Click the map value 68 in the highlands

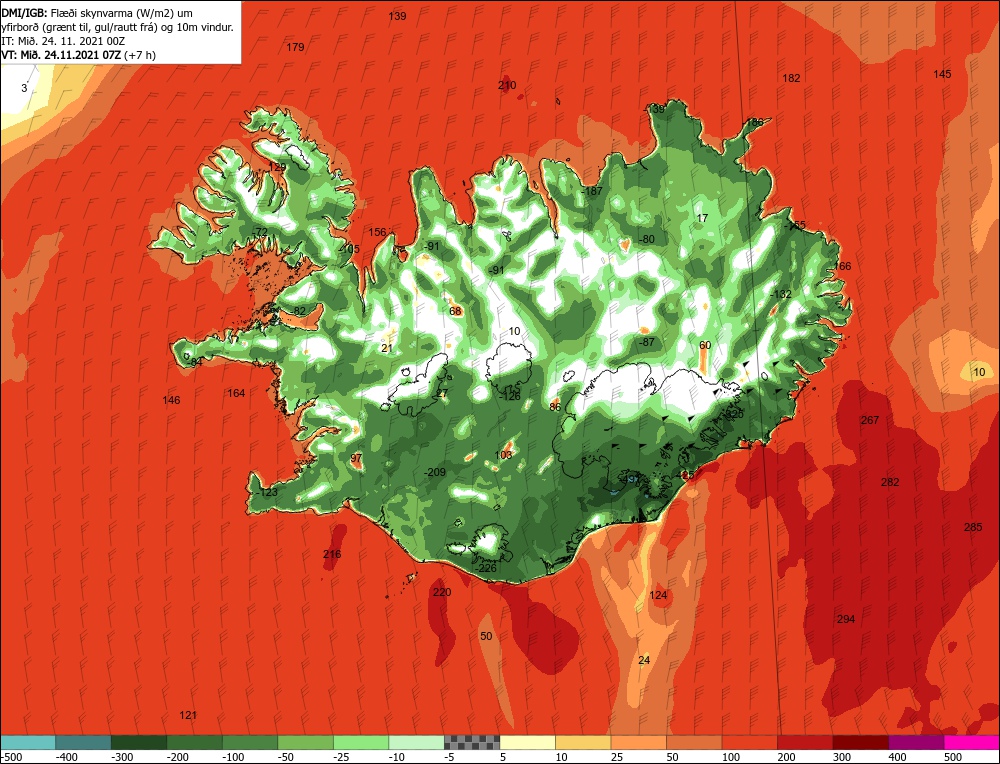455,311
